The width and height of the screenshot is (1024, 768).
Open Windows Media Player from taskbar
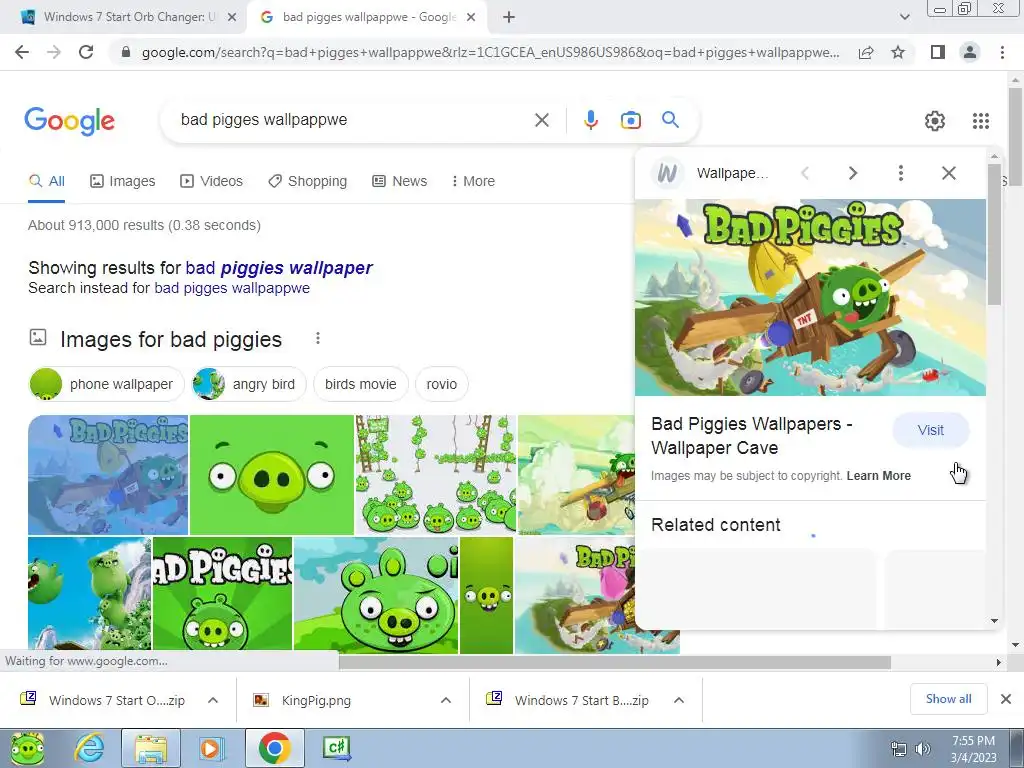[210, 748]
